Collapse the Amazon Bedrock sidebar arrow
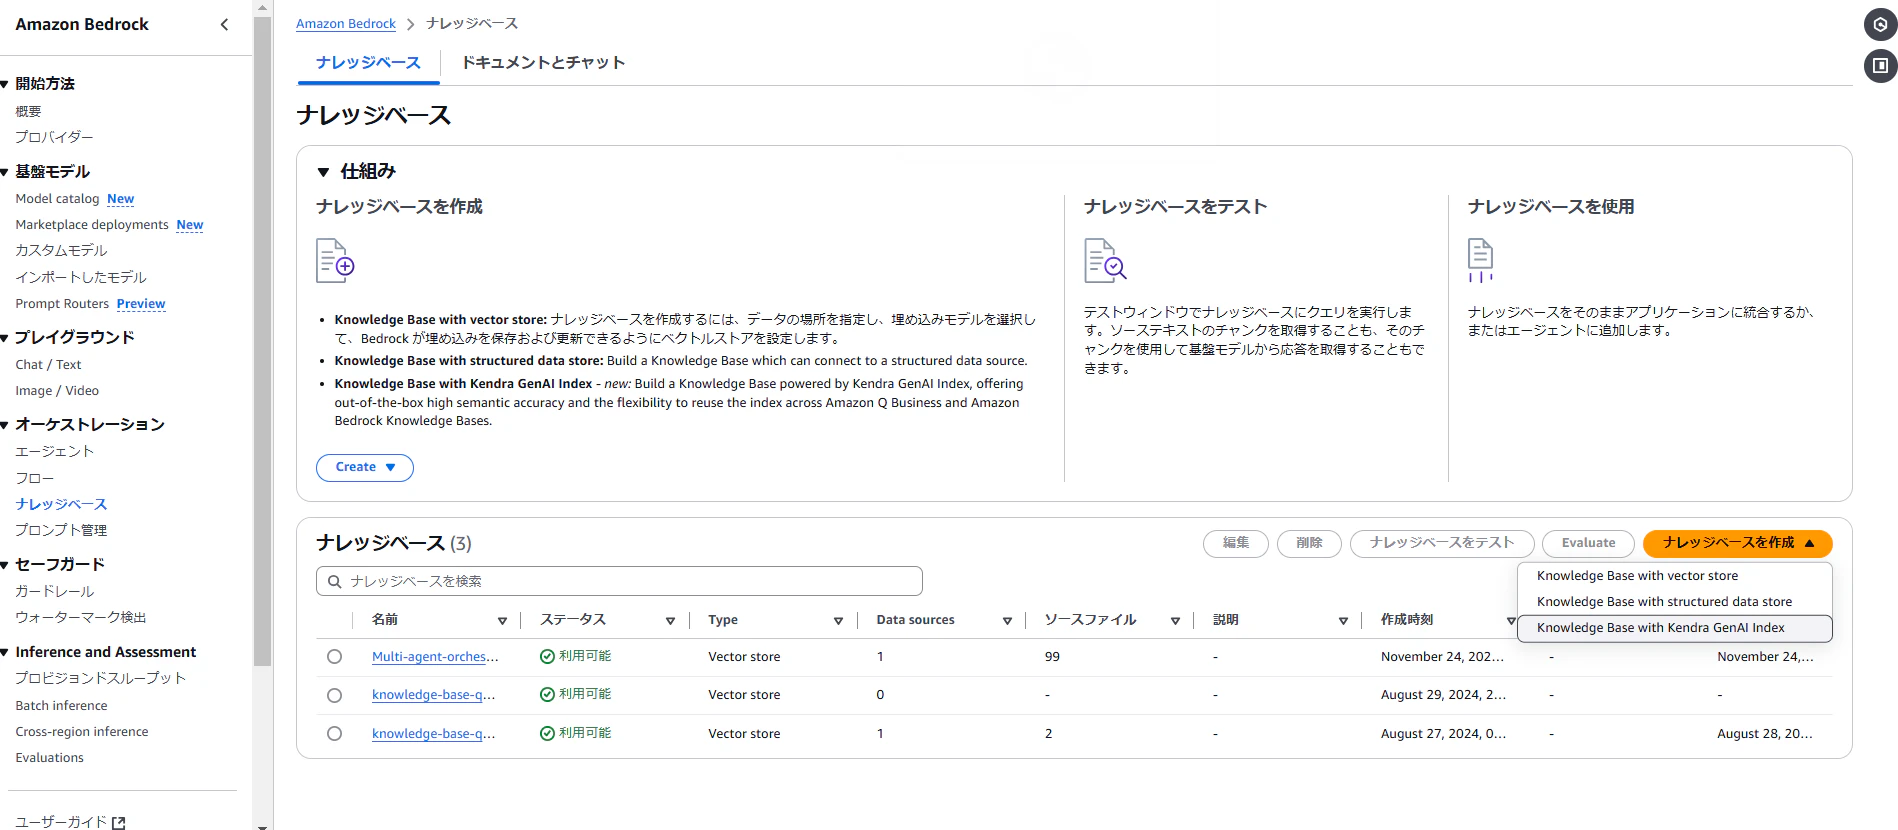The height and width of the screenshot is (830, 1898). pos(224,24)
